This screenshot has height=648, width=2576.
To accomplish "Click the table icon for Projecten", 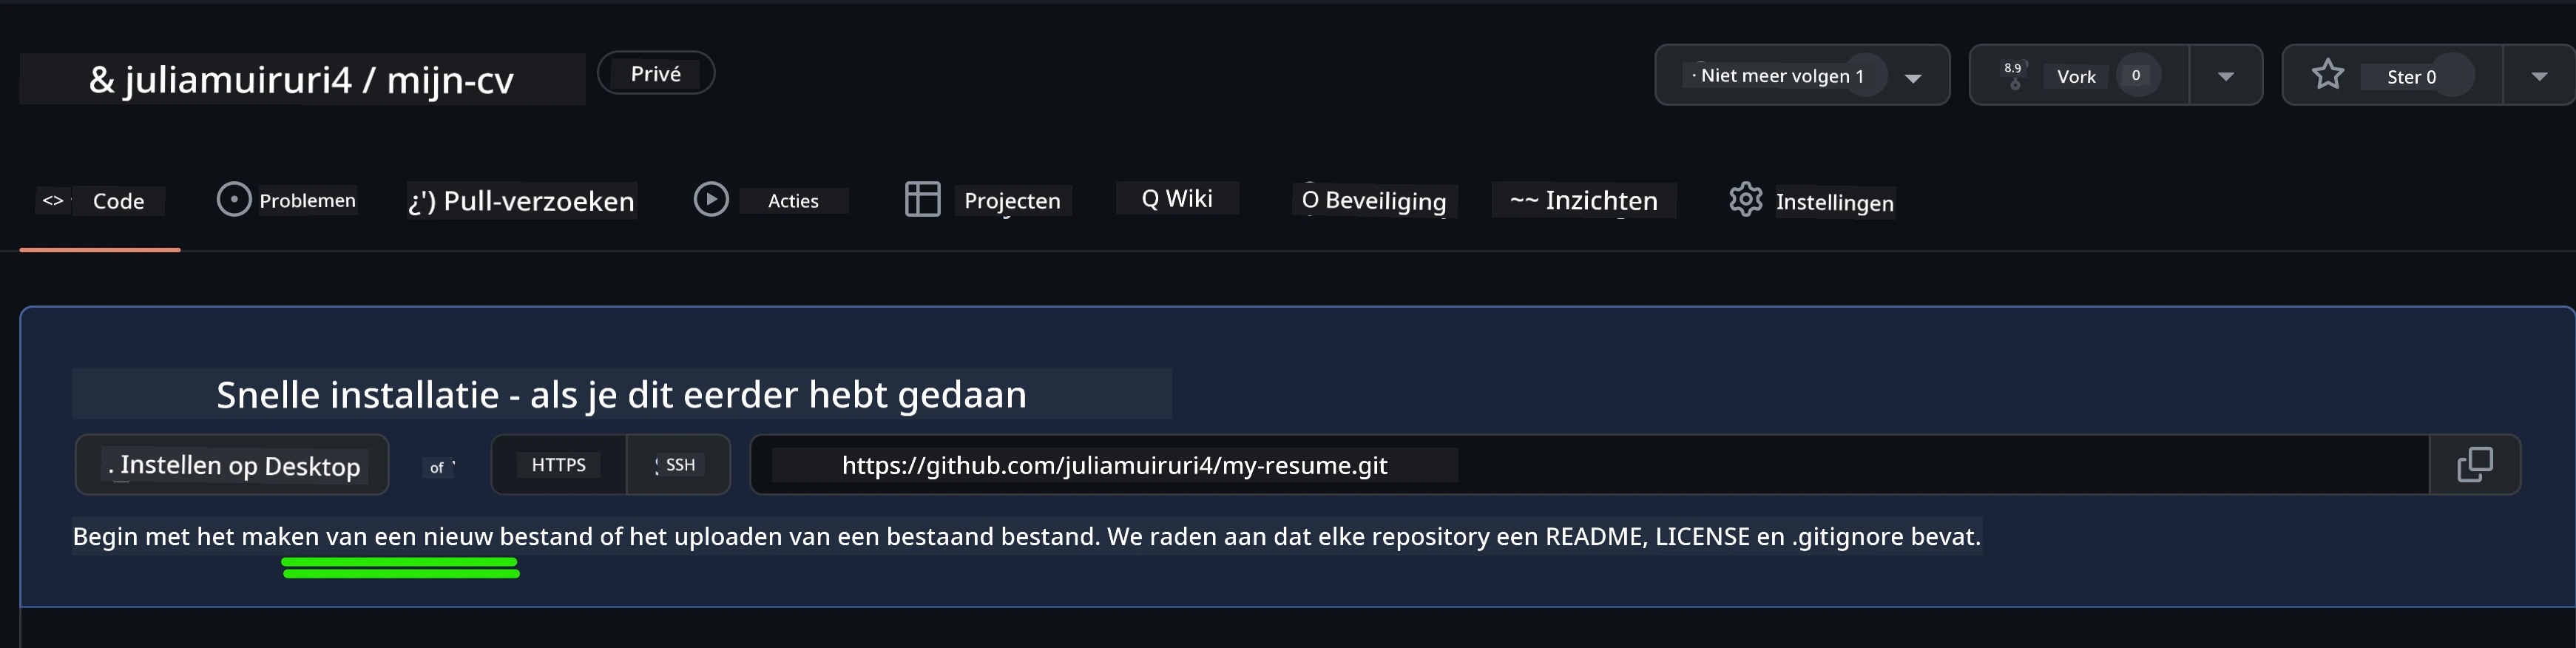I will coord(922,199).
